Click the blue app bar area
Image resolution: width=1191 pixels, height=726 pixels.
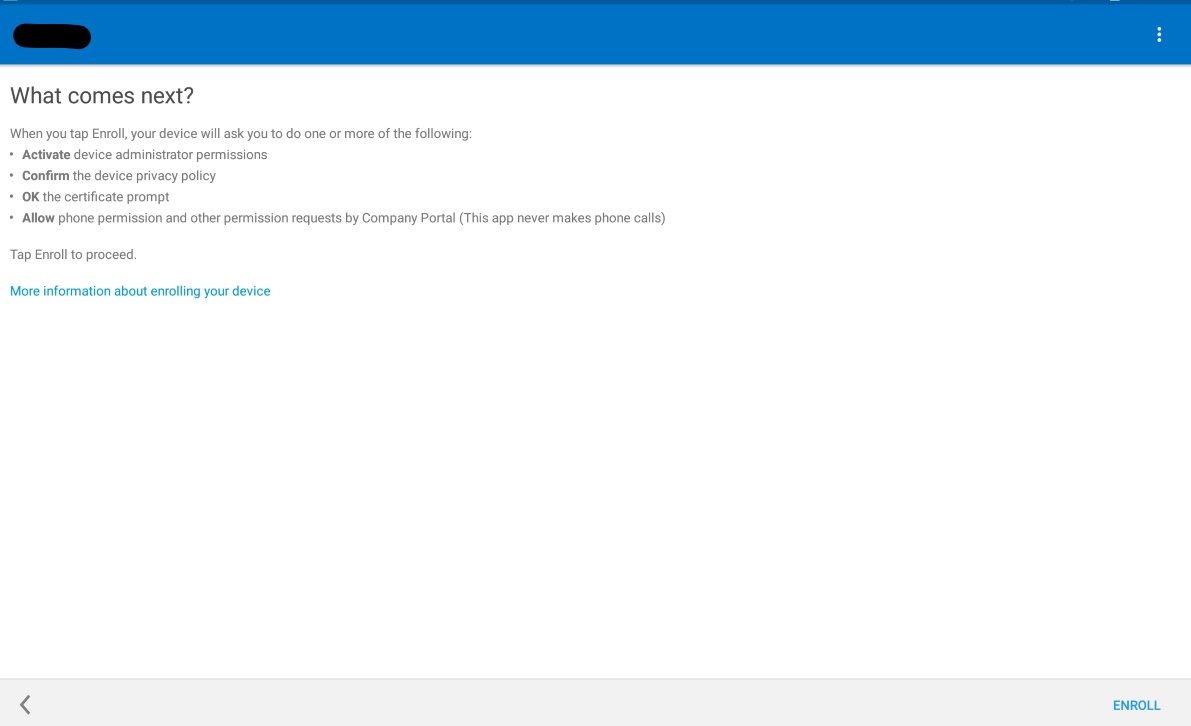595,34
